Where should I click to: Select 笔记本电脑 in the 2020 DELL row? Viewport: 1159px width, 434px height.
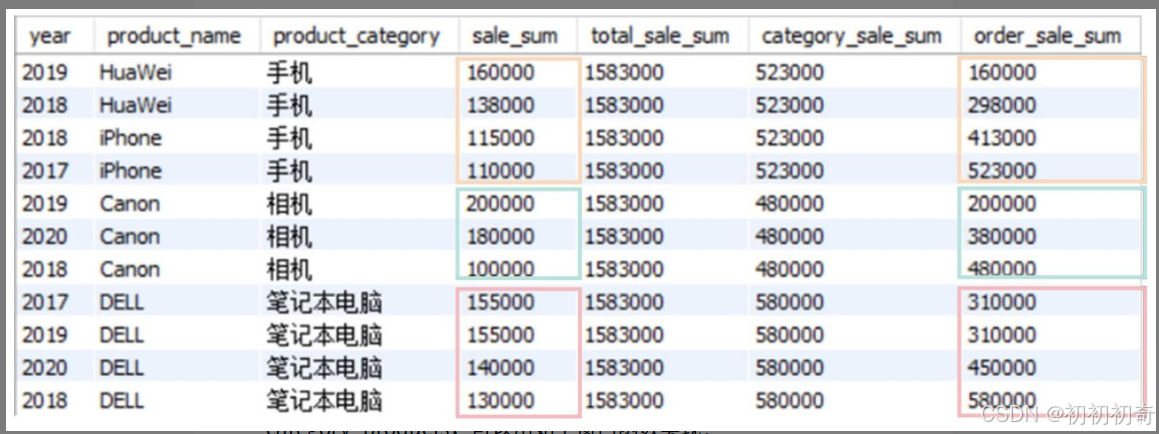coord(324,367)
